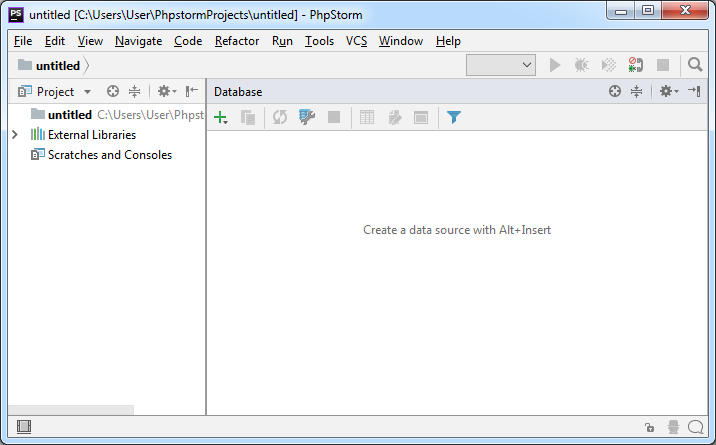The image size is (716, 445).
Task: Open the run configuration dropdown
Action: click(501, 65)
